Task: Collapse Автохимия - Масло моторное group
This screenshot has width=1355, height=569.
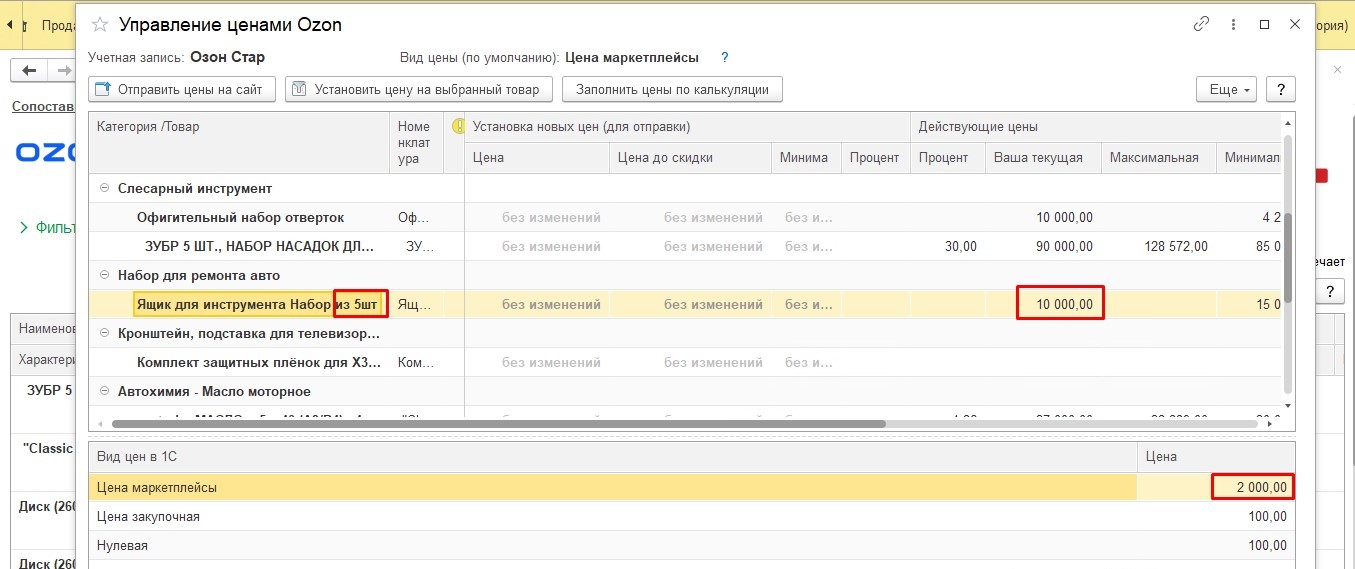Action: (104, 391)
